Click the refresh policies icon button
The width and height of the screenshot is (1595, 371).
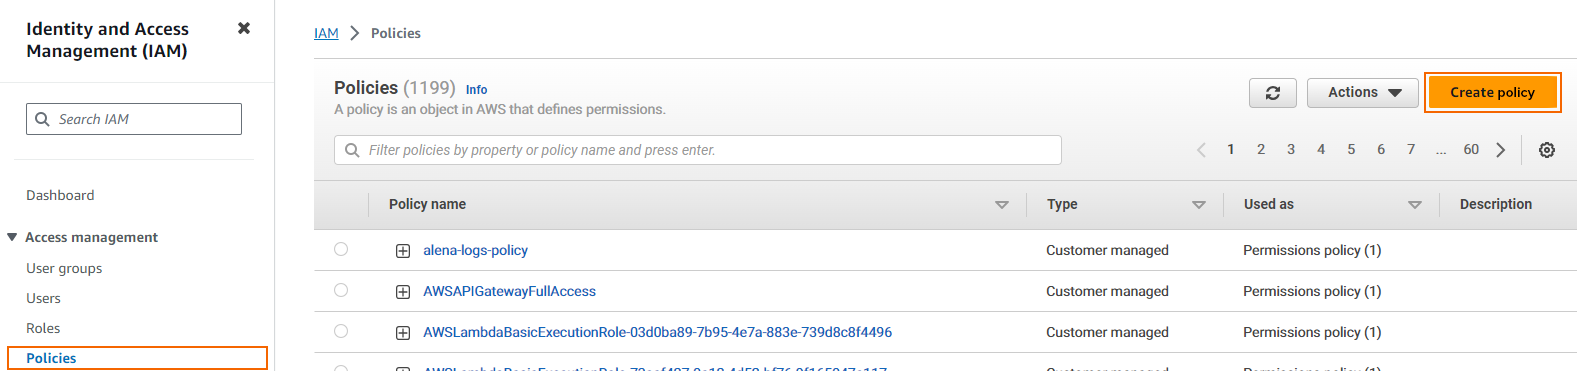pos(1272,93)
